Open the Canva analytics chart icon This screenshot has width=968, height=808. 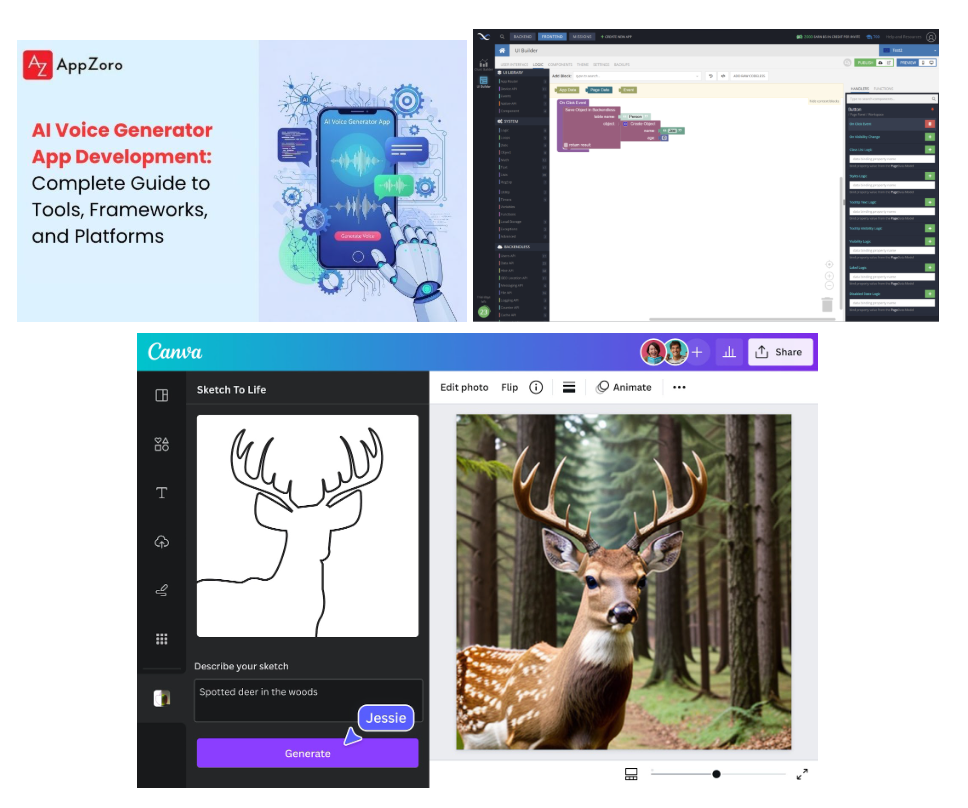coord(729,352)
